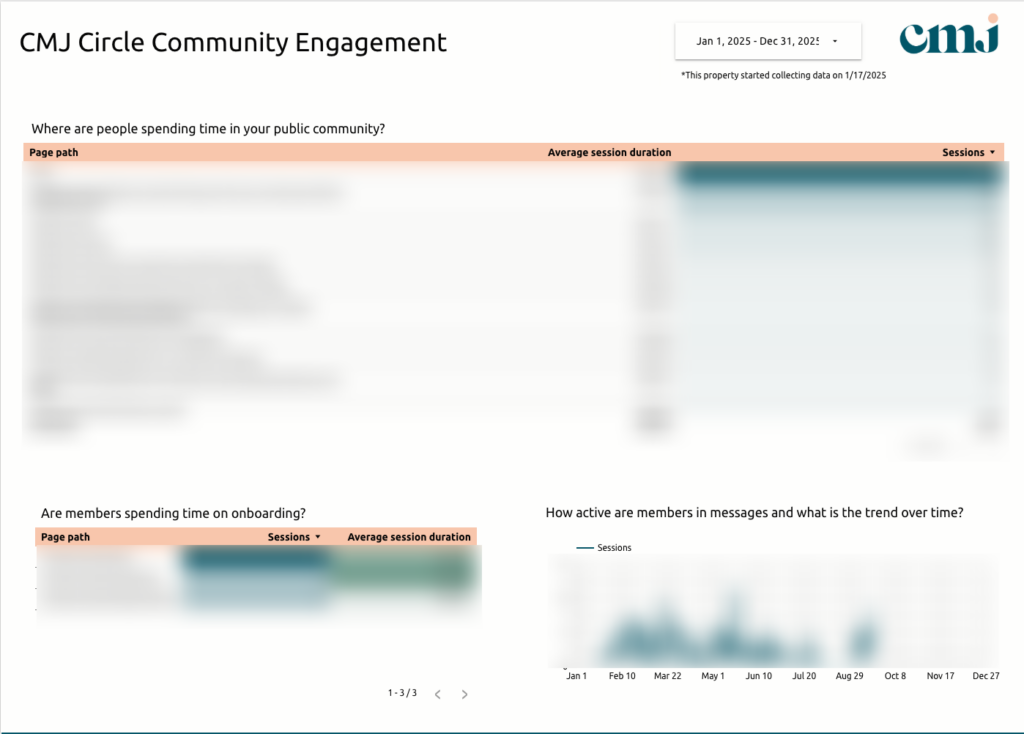The width and height of the screenshot is (1024, 734).
Task: Click the Aug 29 axis label
Action: pyautogui.click(x=849, y=676)
